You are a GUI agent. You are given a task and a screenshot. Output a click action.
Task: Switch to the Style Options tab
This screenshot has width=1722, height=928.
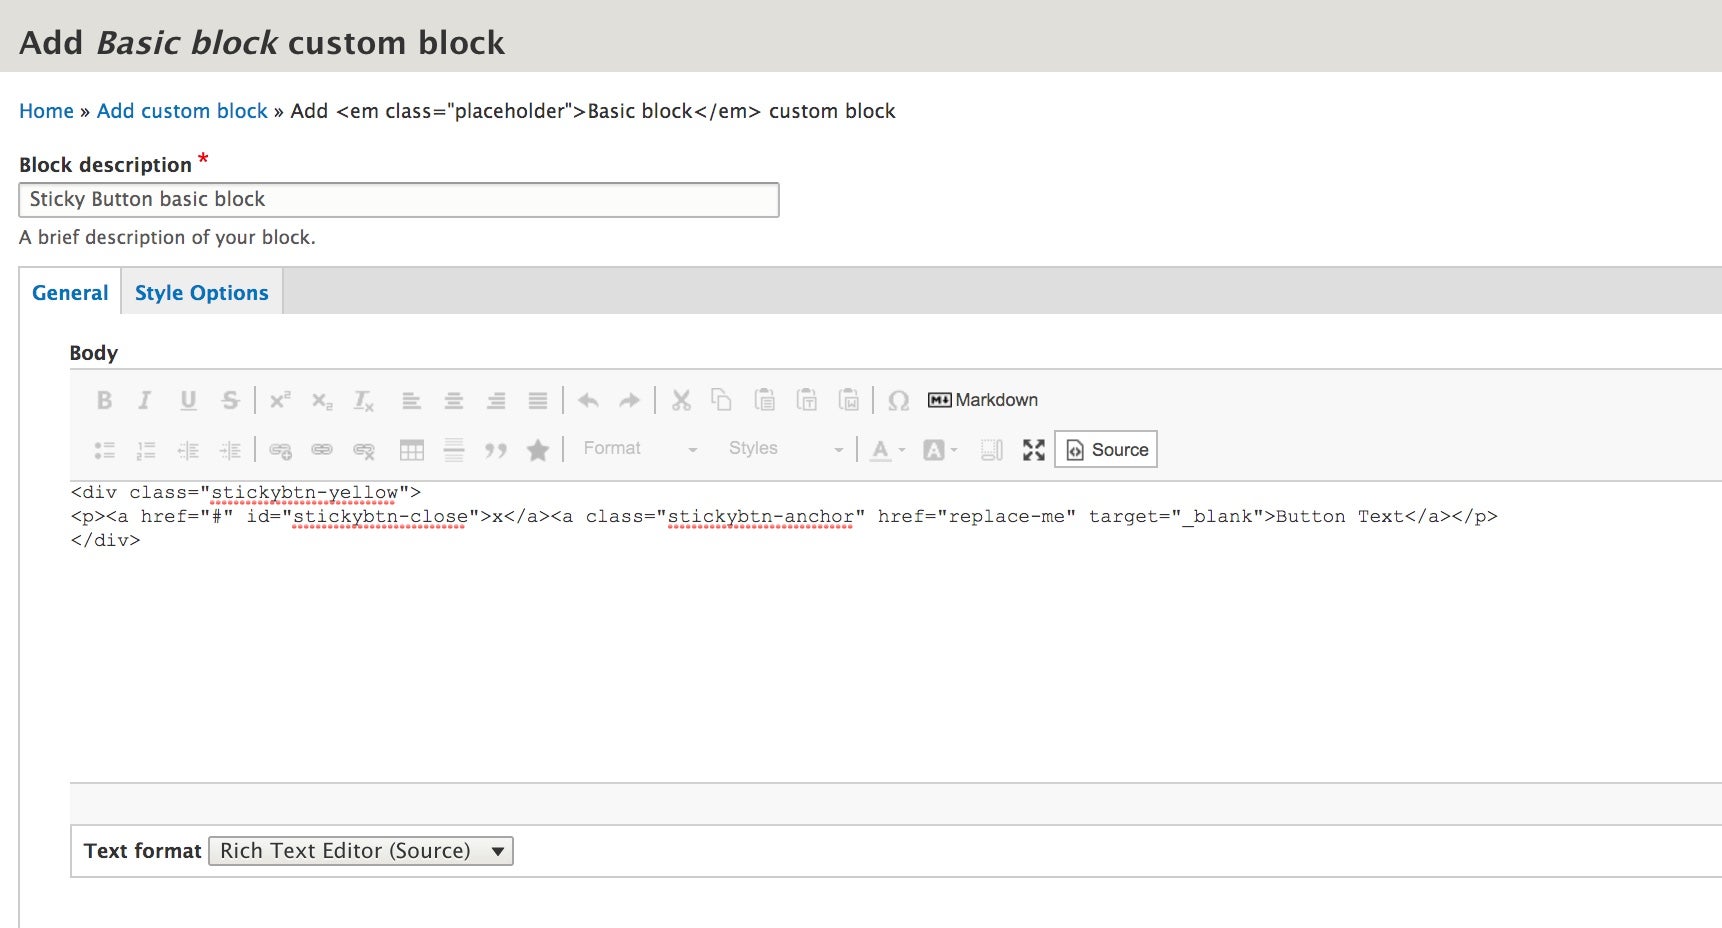[x=200, y=292]
